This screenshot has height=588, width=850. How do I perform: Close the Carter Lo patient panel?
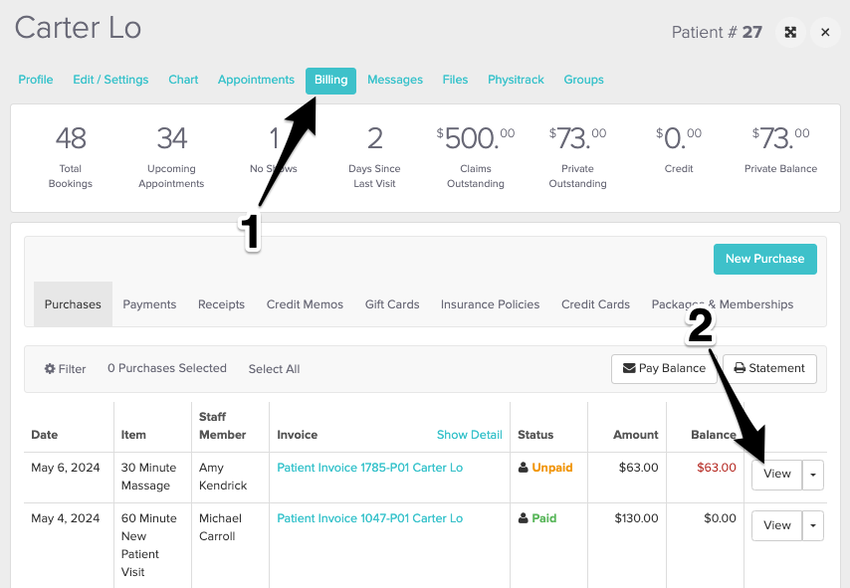(x=825, y=33)
